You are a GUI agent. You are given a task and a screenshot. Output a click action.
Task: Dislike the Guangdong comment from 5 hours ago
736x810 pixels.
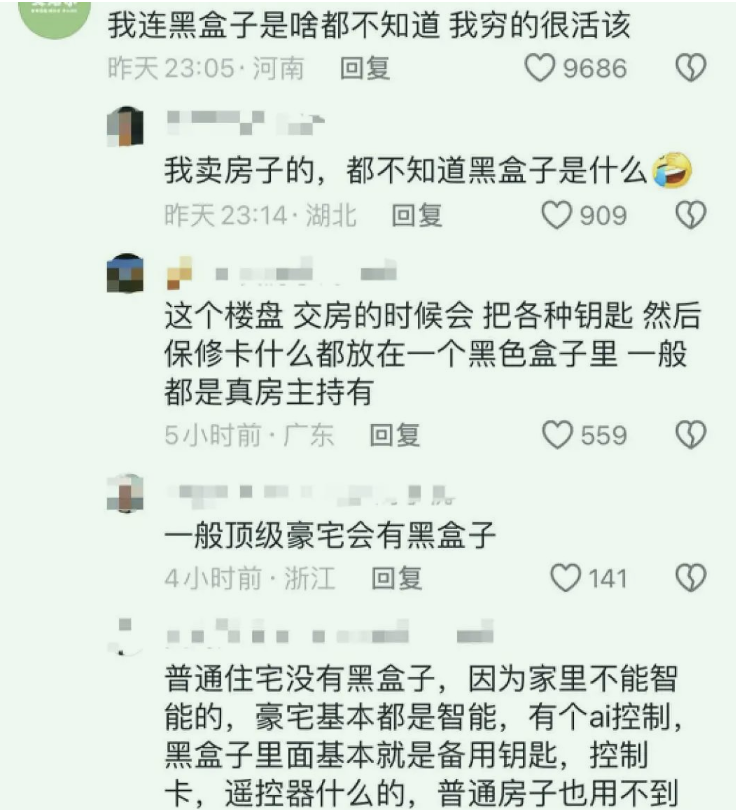pos(691,434)
